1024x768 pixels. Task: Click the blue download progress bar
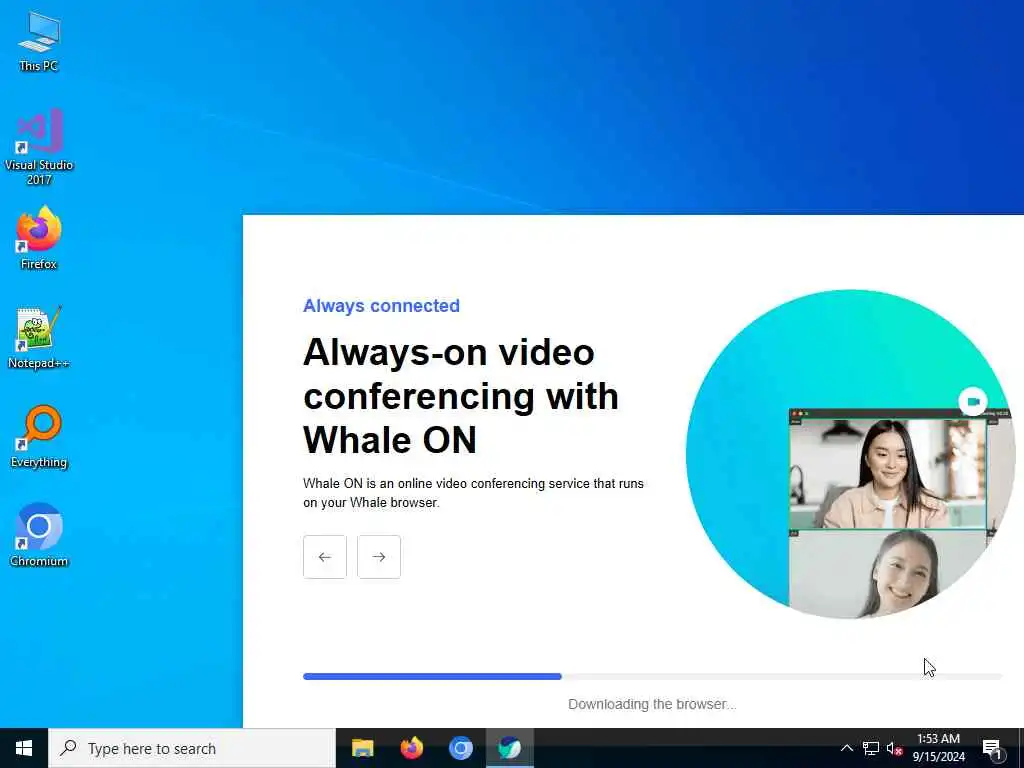tap(652, 677)
